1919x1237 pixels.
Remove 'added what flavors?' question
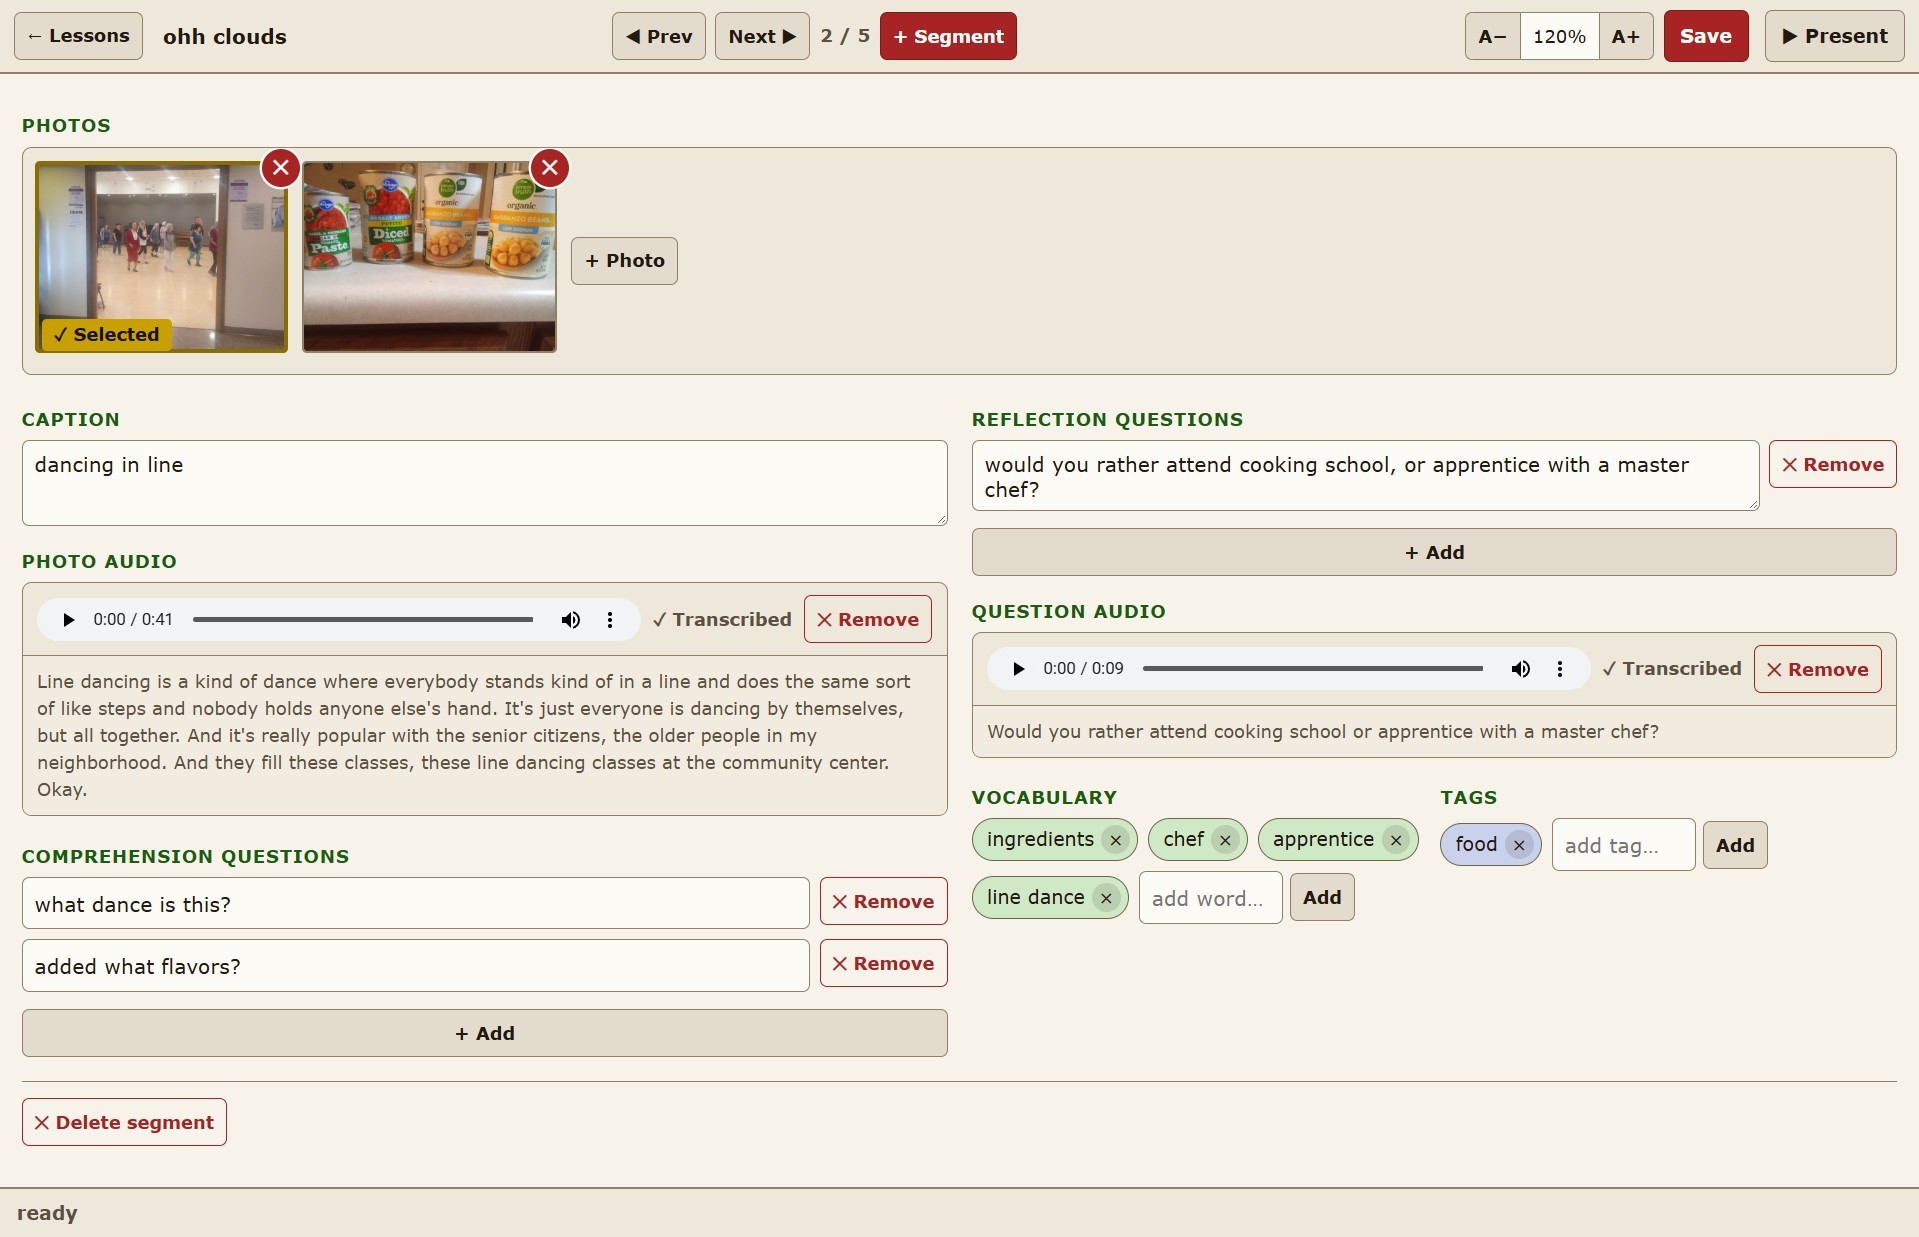(884, 963)
